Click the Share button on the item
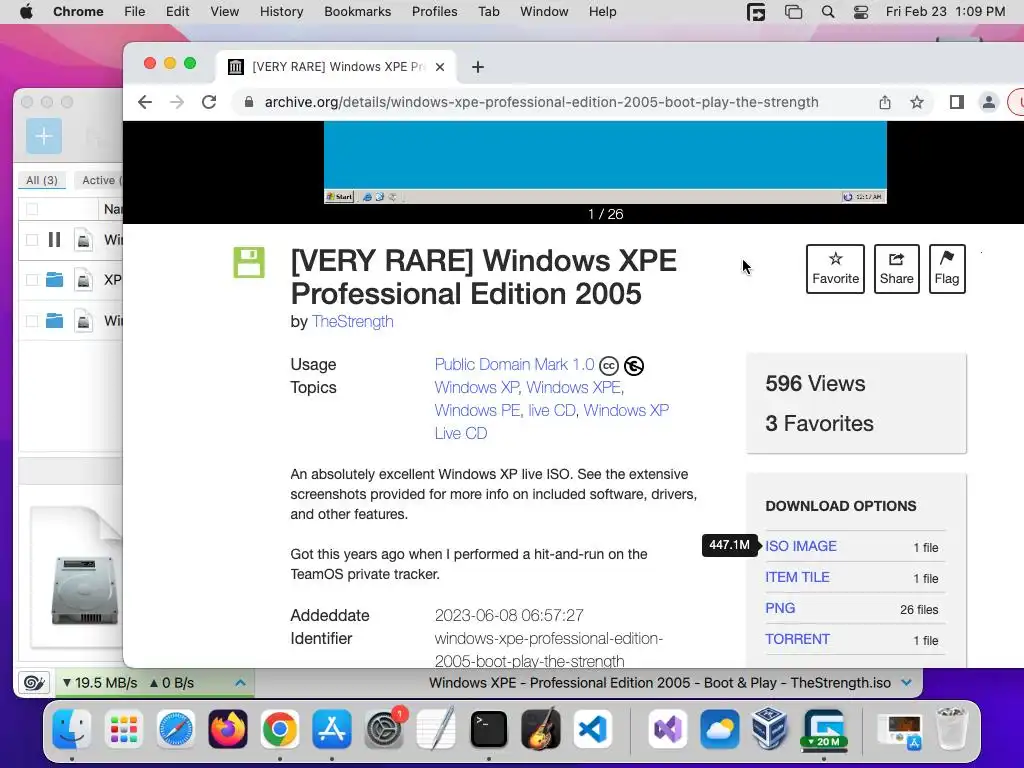Image resolution: width=1024 pixels, height=768 pixels. [x=897, y=269]
